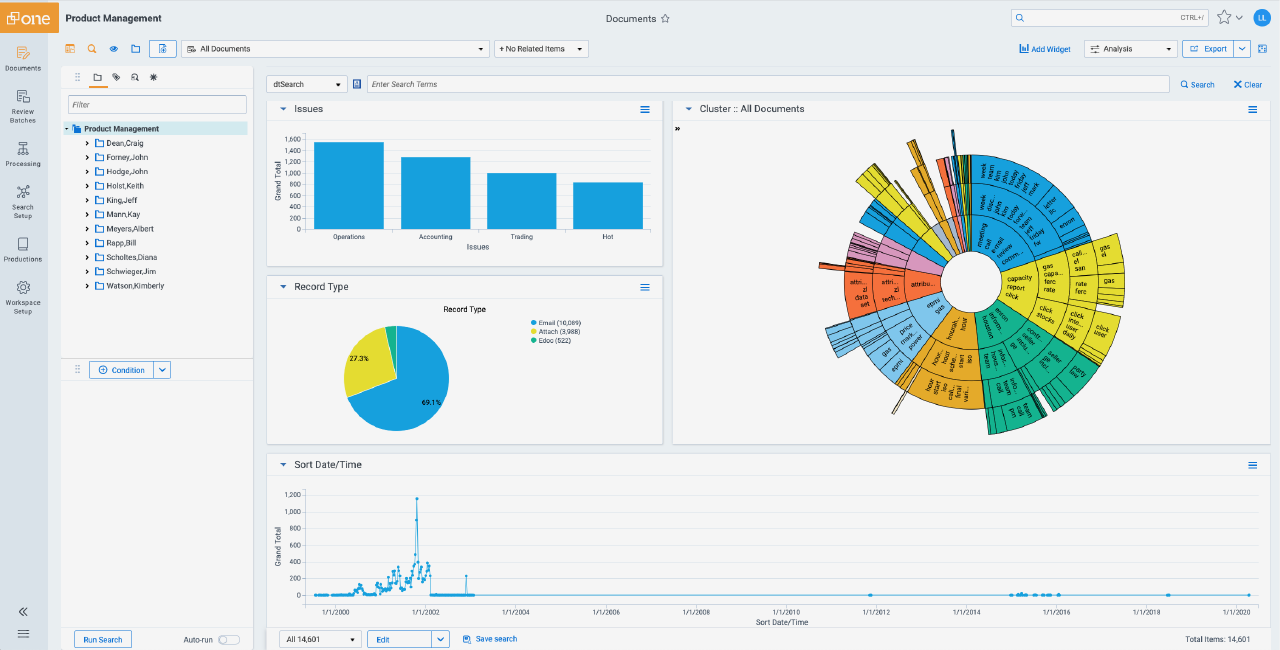Open the Analysis dropdown
This screenshot has height=650, width=1280.
1131,48
